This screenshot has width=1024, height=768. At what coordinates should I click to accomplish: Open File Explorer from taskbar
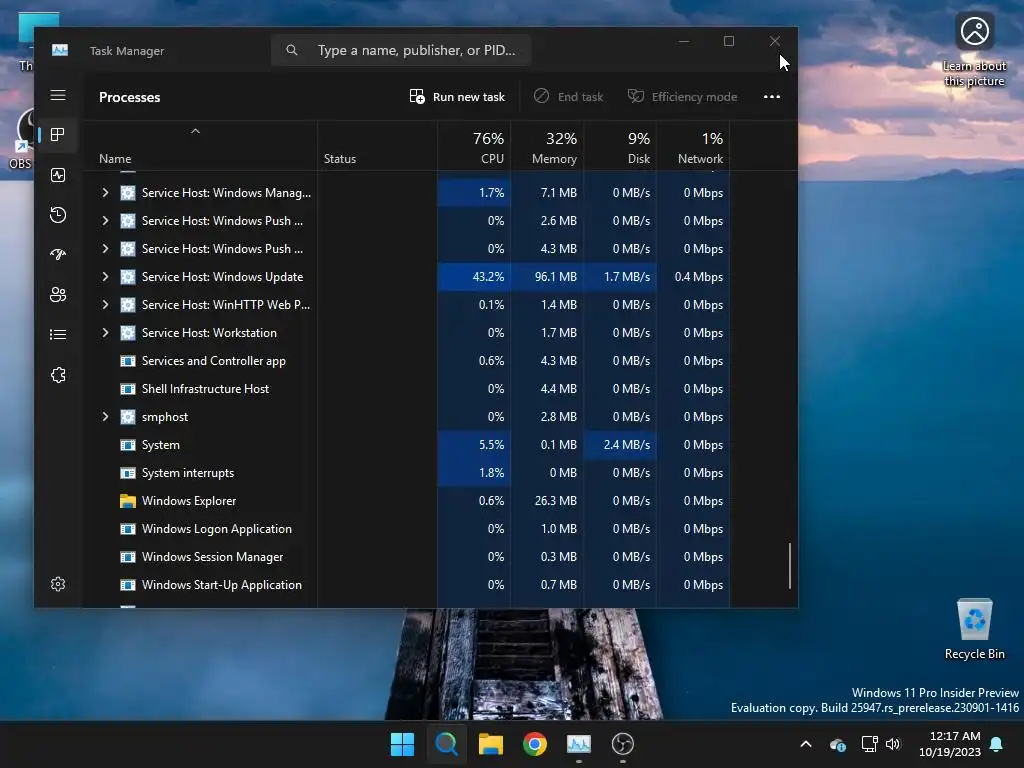coord(490,744)
